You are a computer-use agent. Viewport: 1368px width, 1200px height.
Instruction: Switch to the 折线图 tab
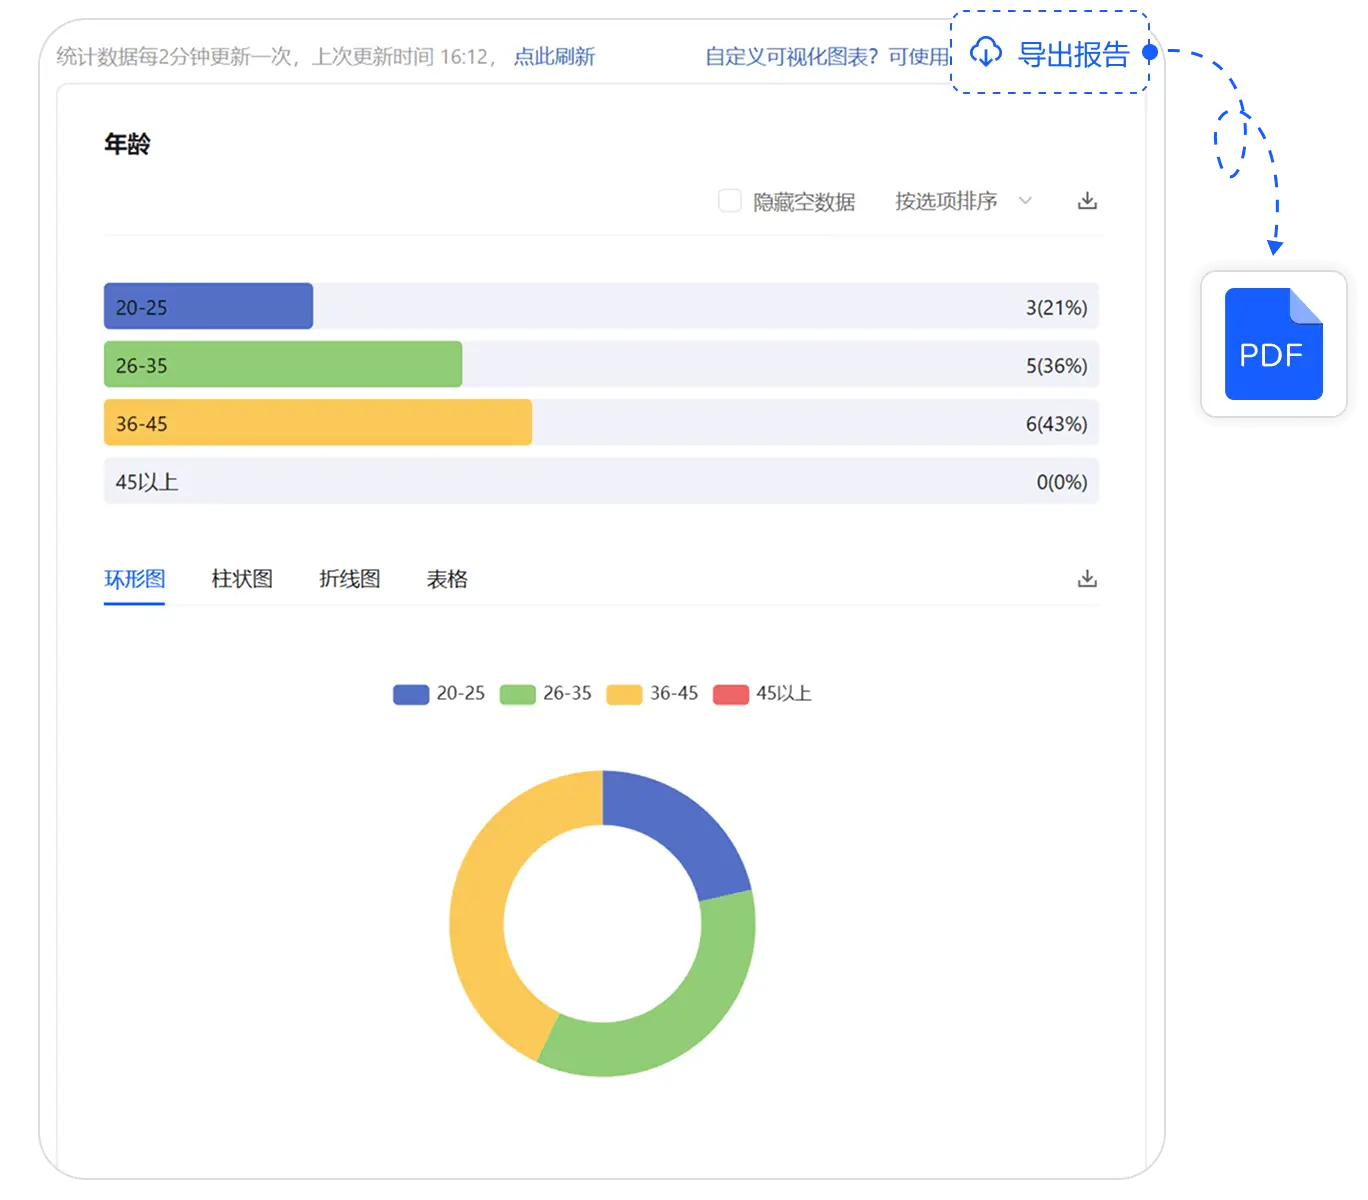(x=349, y=579)
